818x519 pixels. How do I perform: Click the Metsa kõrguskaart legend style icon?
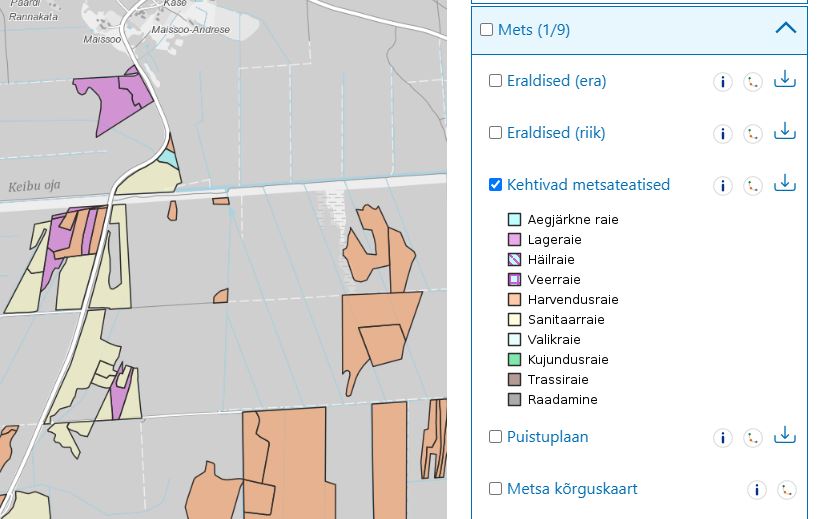click(x=787, y=490)
